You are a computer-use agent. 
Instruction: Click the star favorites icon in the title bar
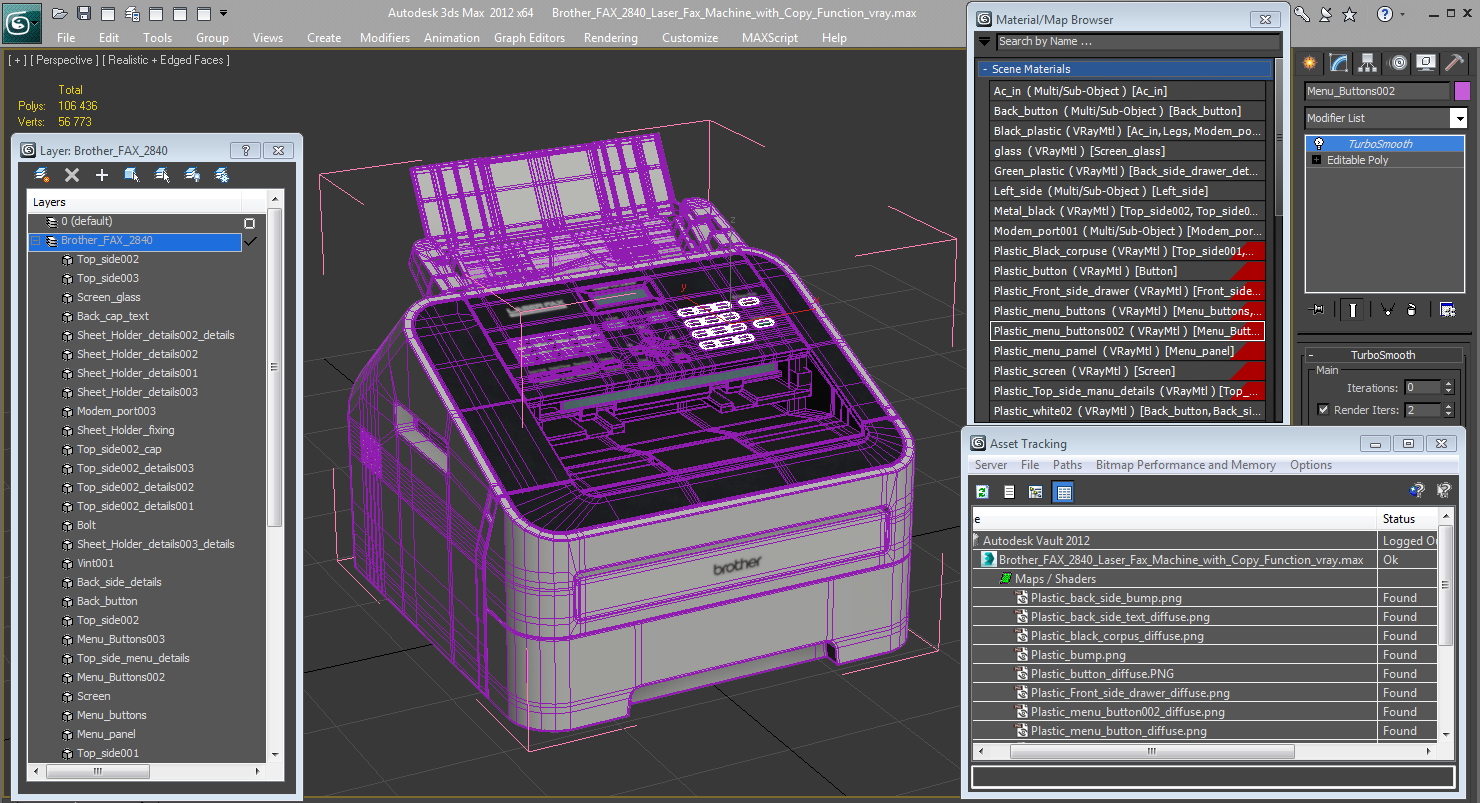(1350, 14)
